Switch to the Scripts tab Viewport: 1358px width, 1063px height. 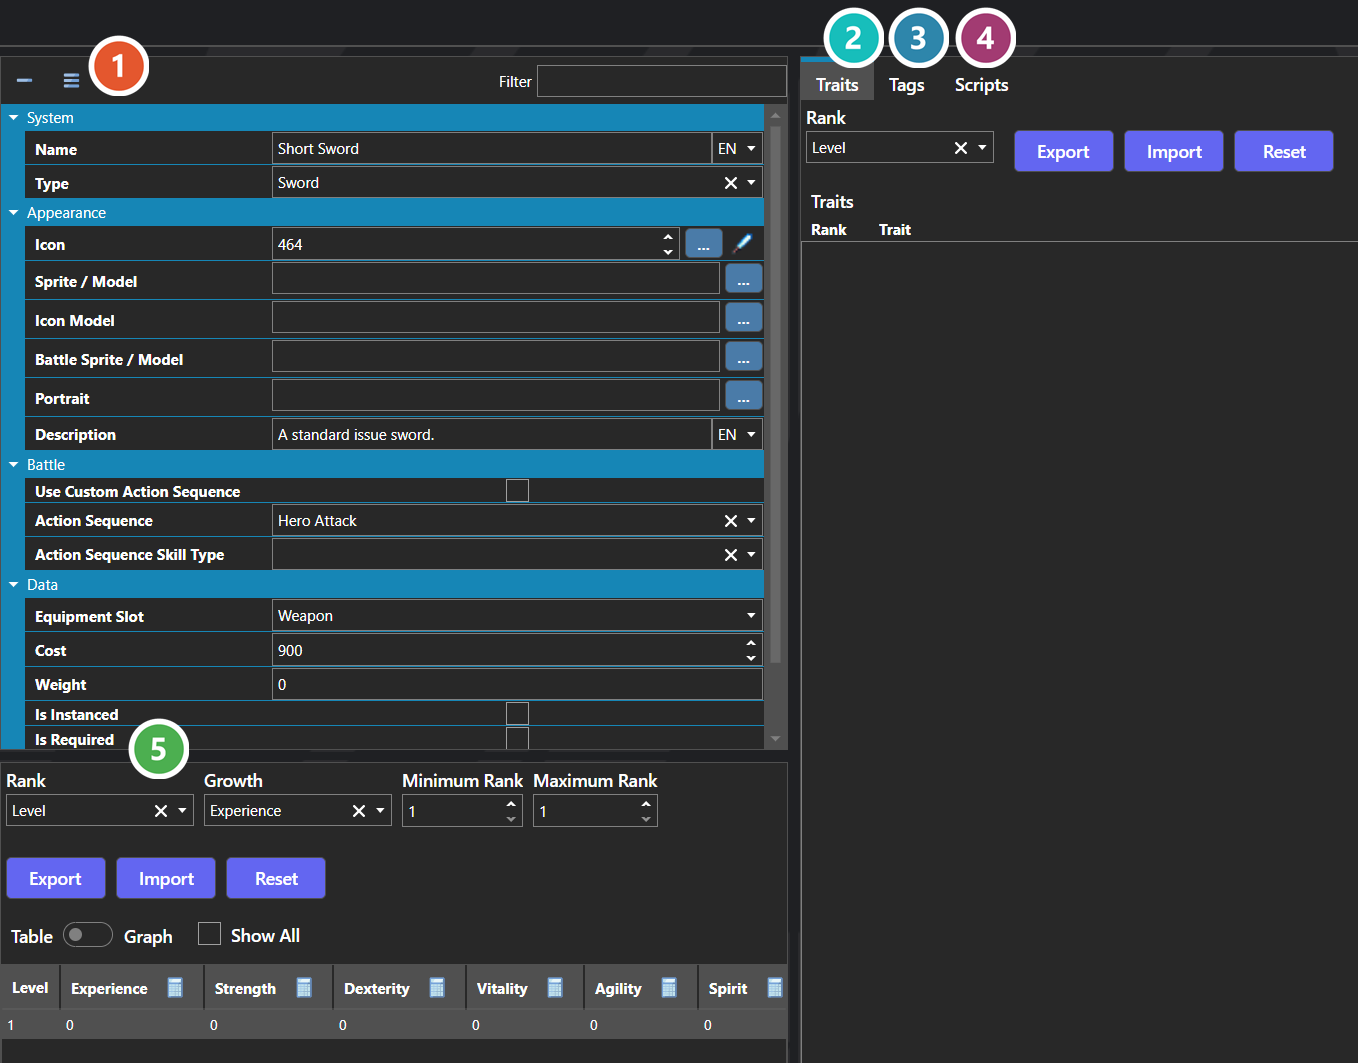click(x=981, y=85)
